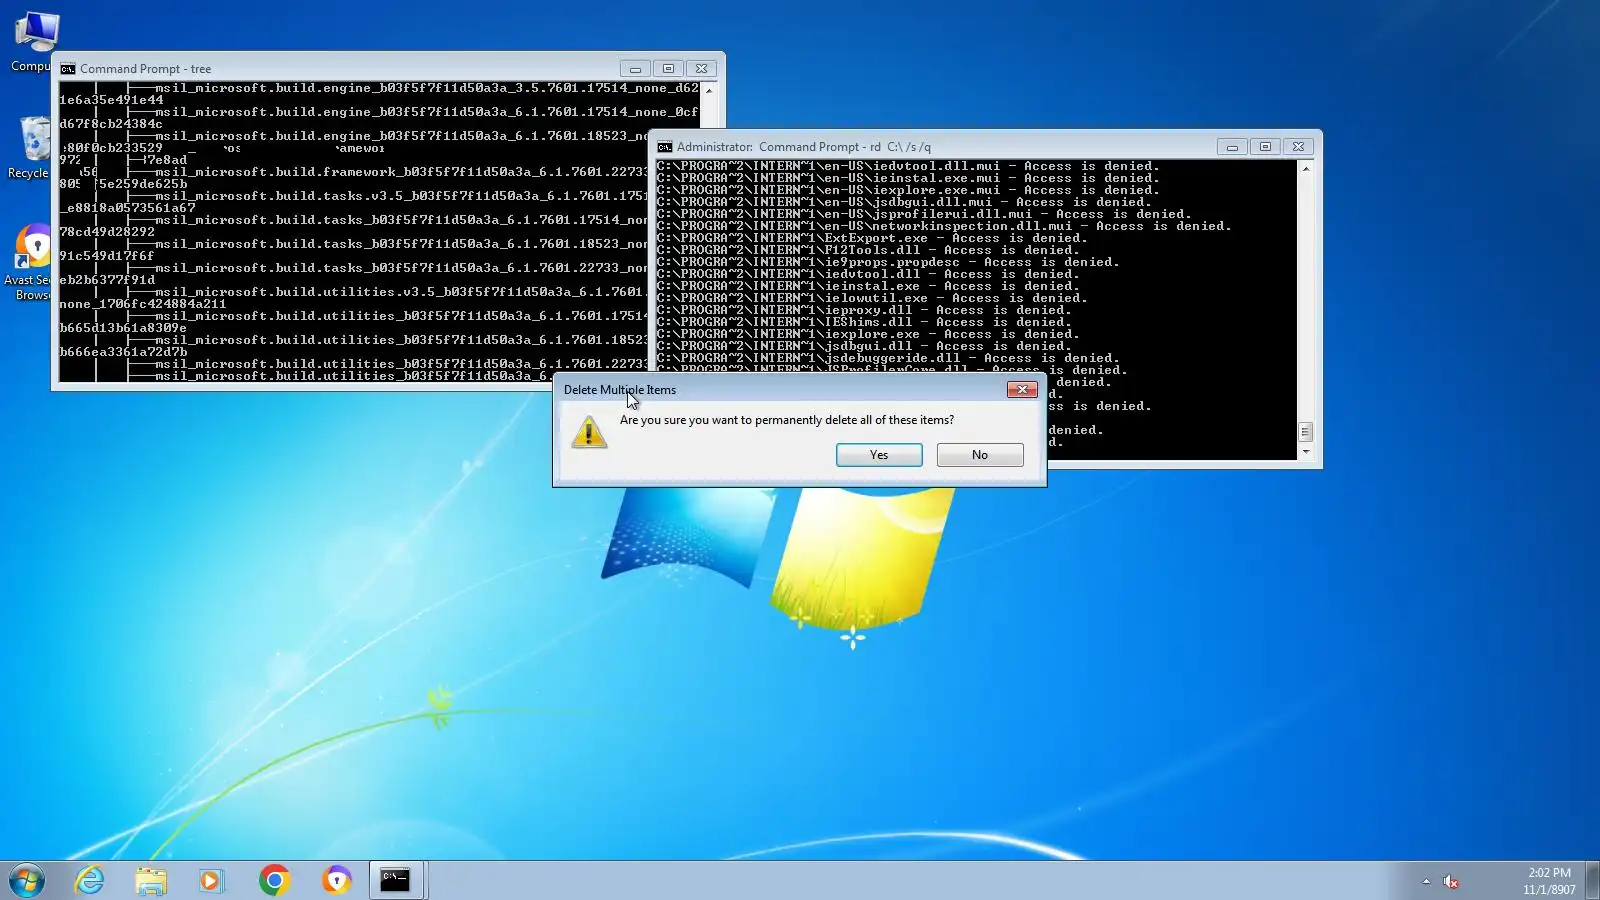Maximize the Command Prompt - tree window
This screenshot has height=900, width=1600.
(668, 69)
